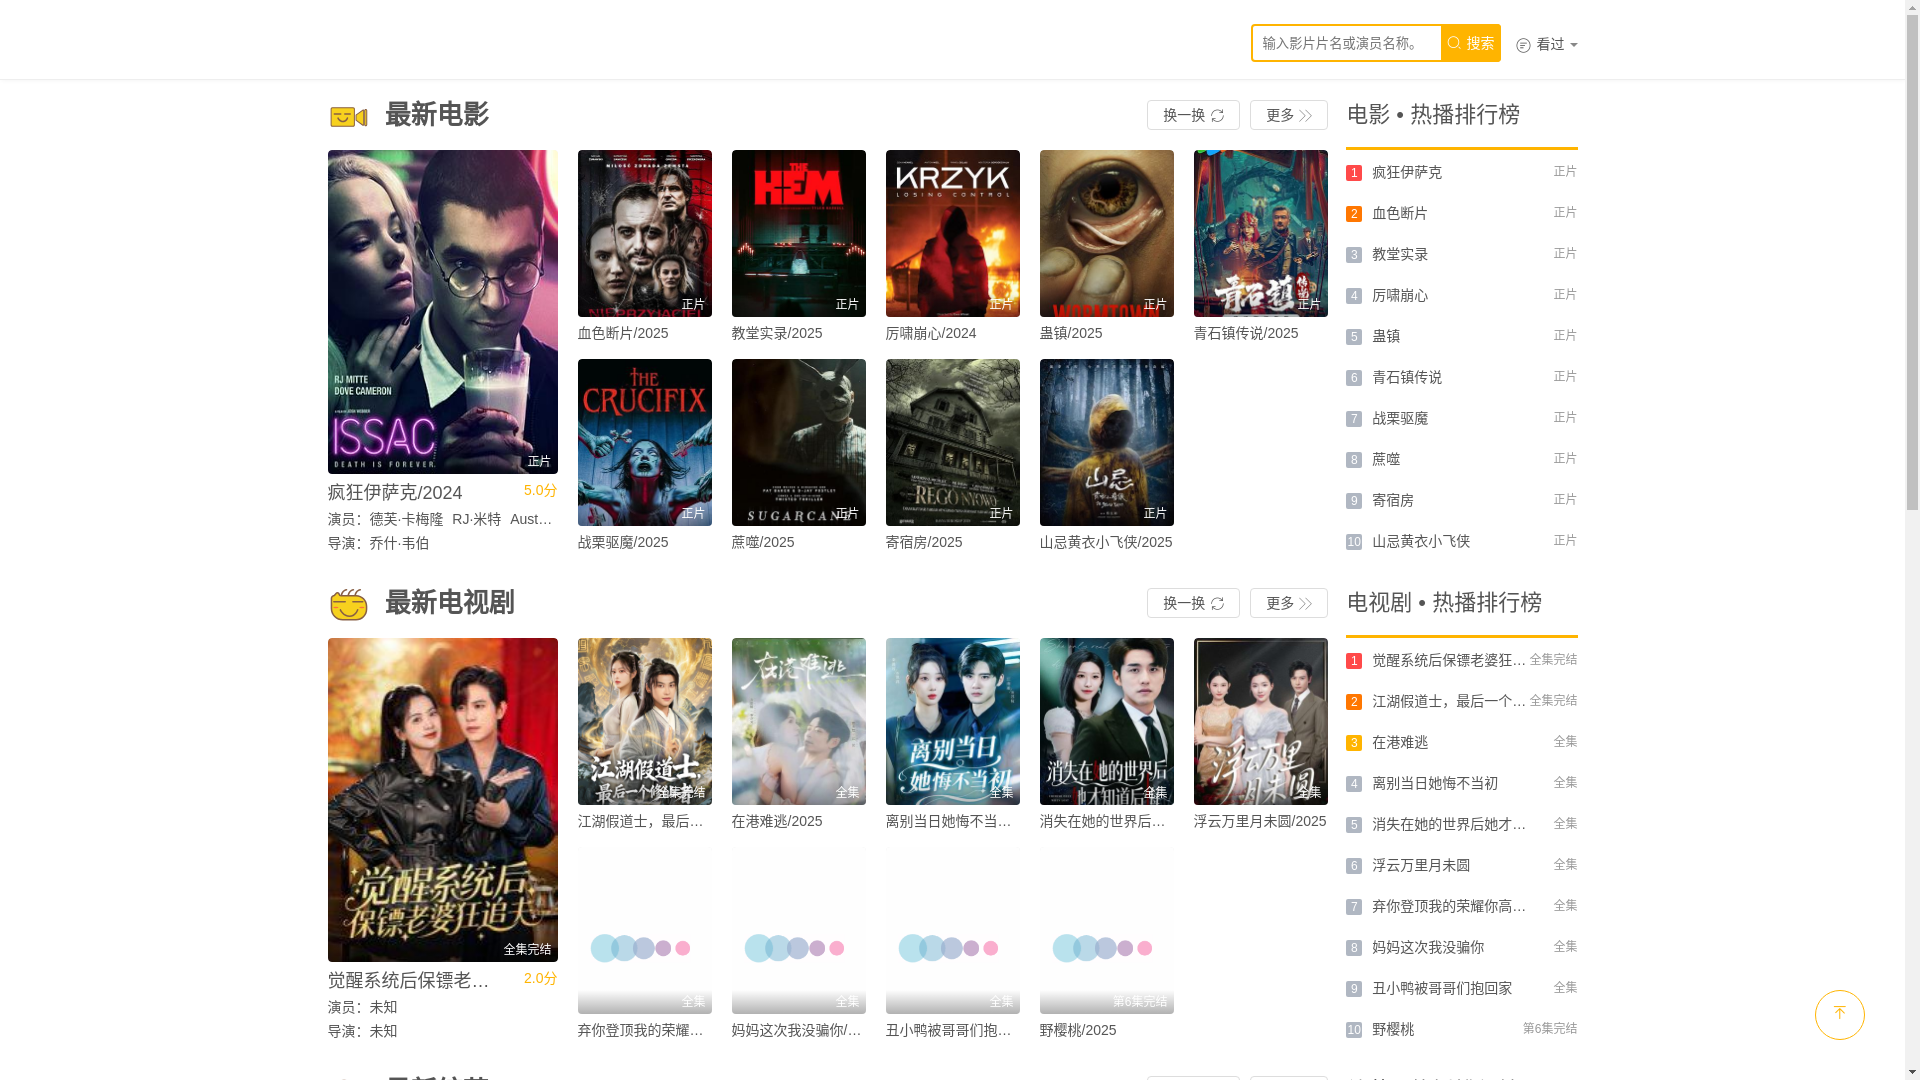Open 疯狂伊萨克/2024 title link
This screenshot has width=1920, height=1080.
[395, 493]
